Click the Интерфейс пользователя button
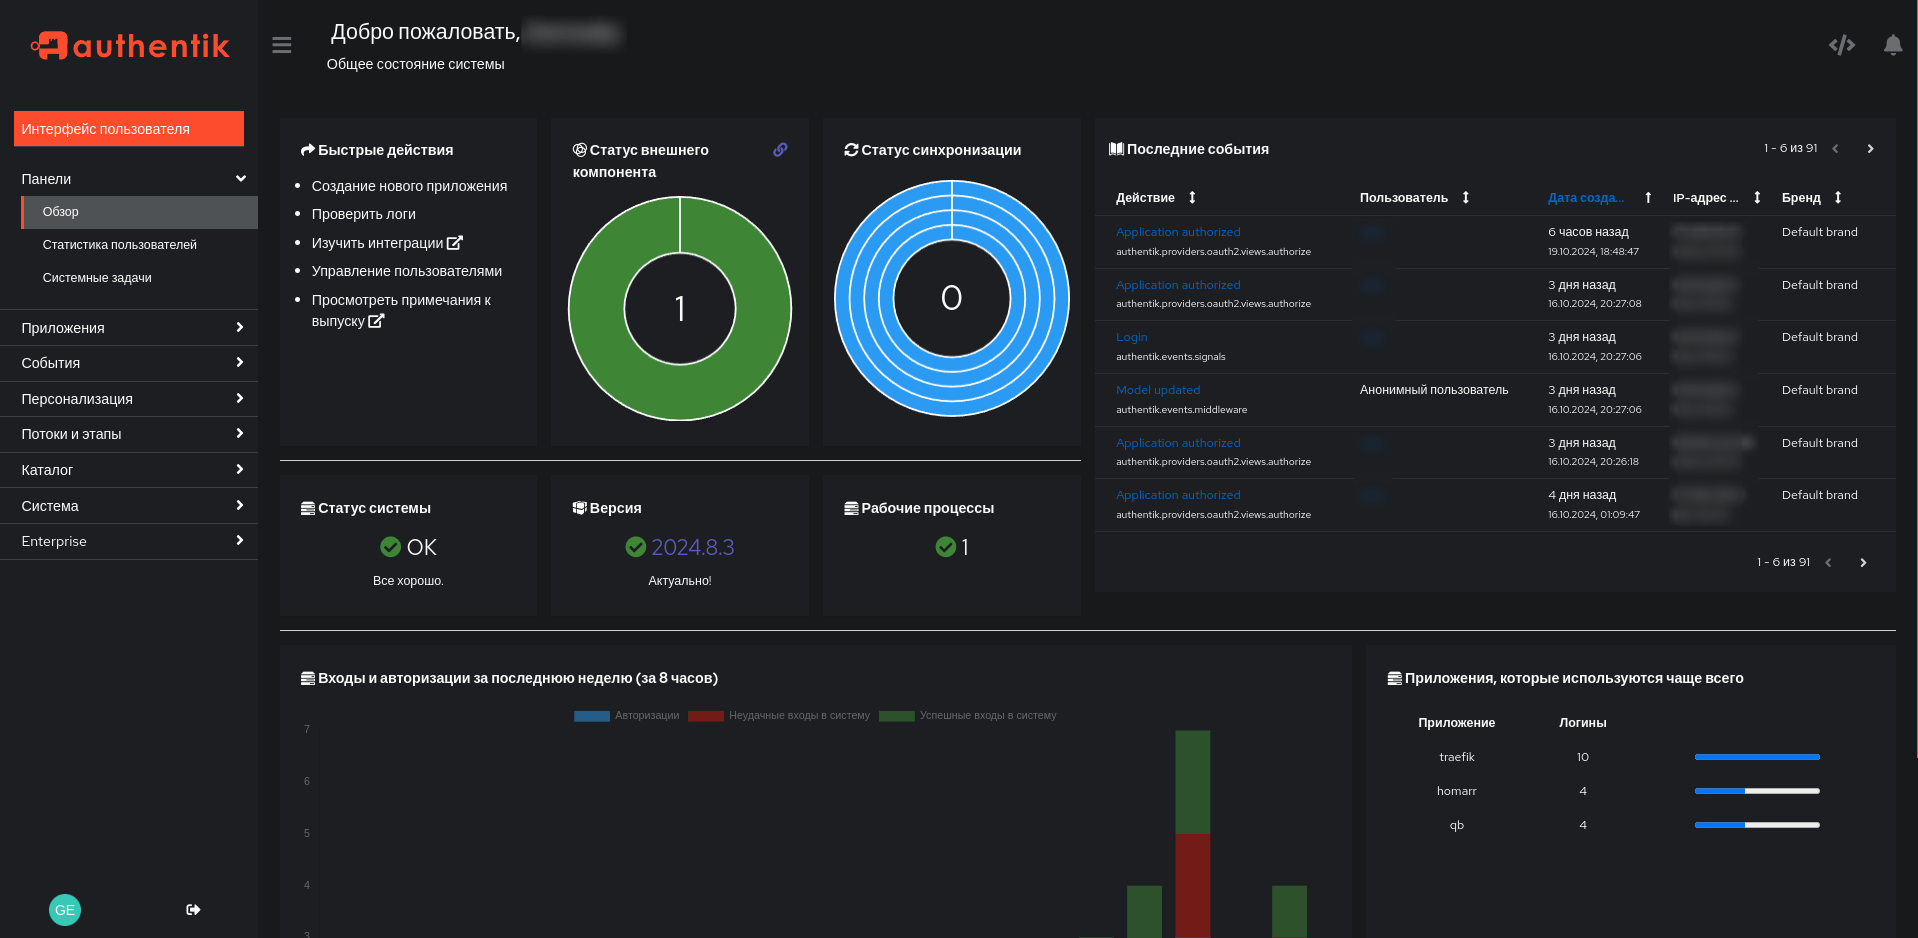 pyautogui.click(x=129, y=129)
